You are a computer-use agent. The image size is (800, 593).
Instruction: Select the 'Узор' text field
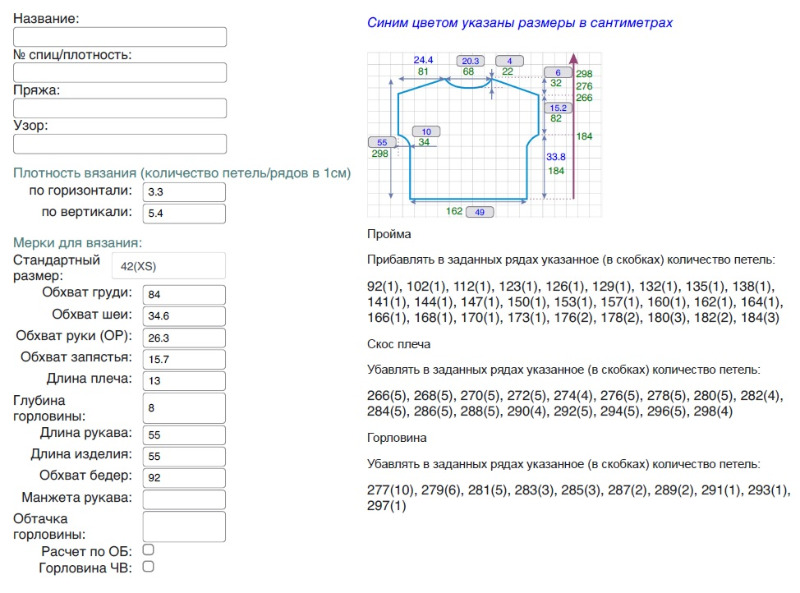120,144
